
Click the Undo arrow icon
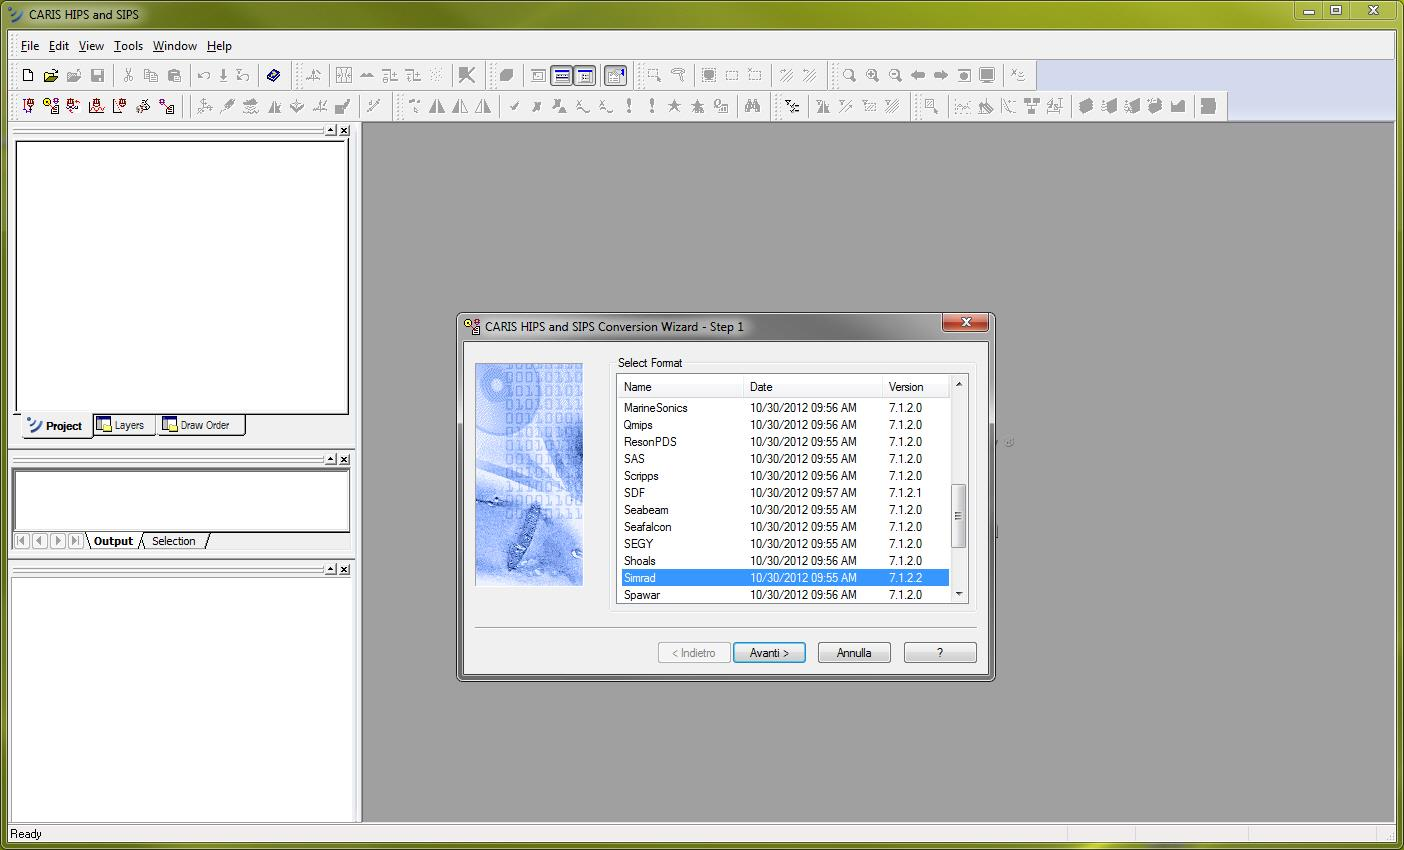tap(204, 75)
